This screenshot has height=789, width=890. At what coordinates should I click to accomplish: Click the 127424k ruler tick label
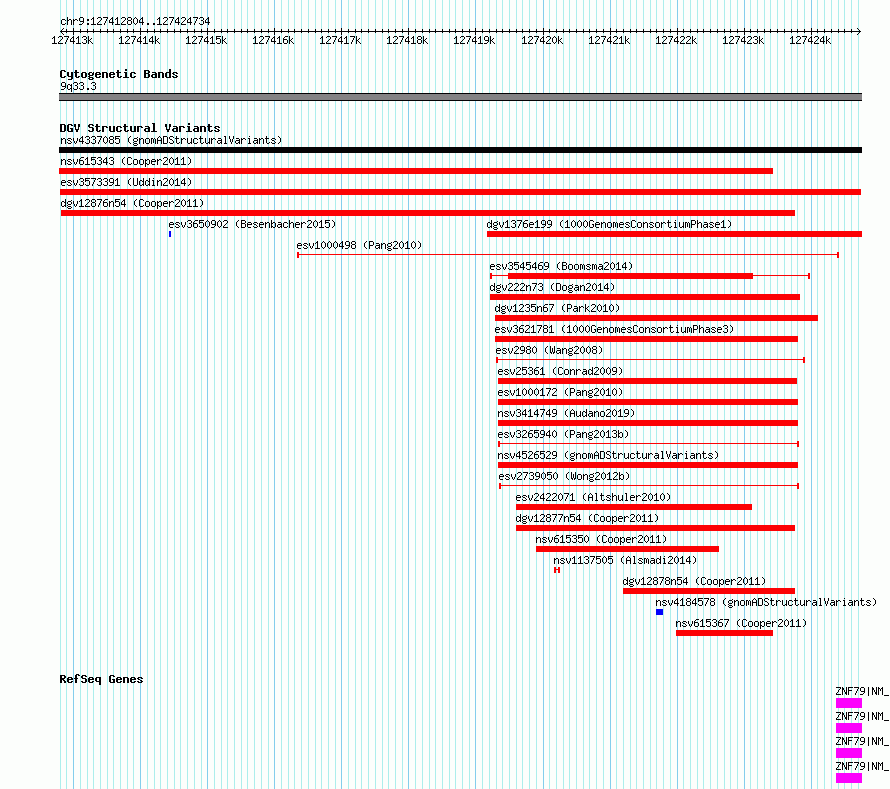(810, 40)
